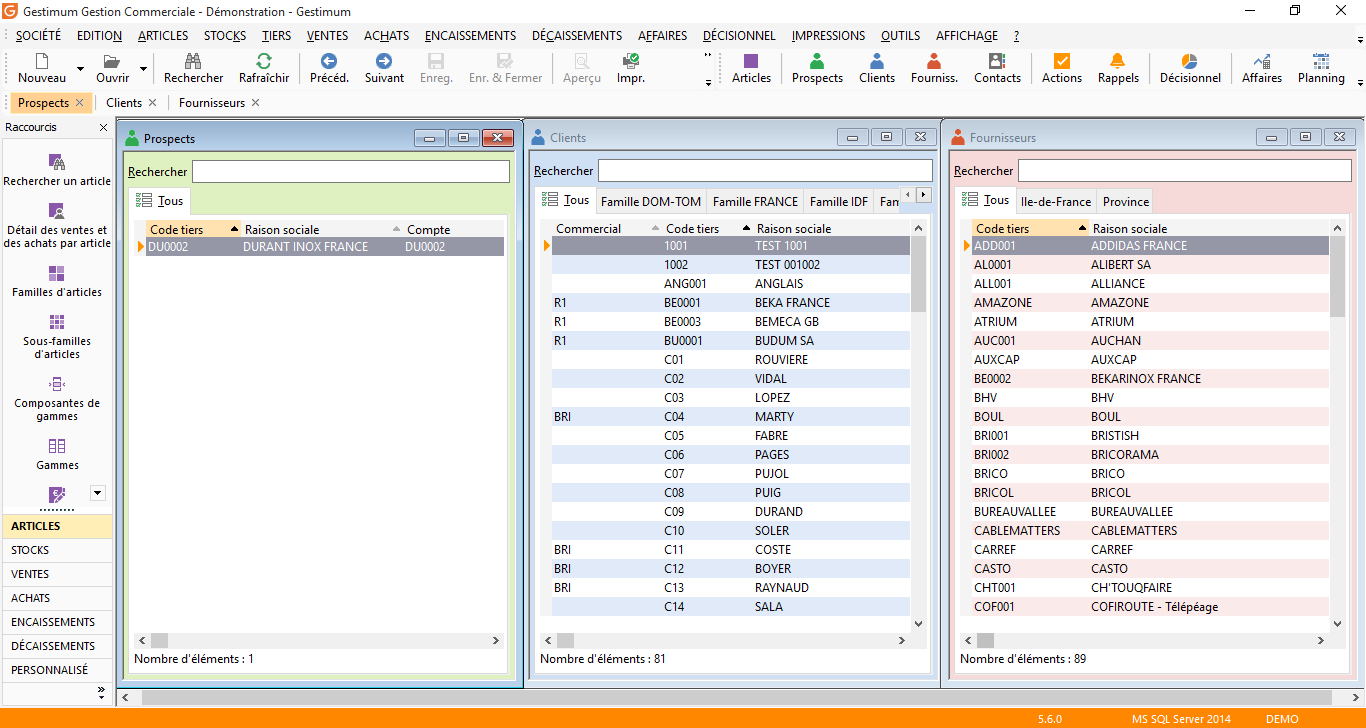
Task: Select the BEKA FRANCE client row
Action: pos(731,302)
